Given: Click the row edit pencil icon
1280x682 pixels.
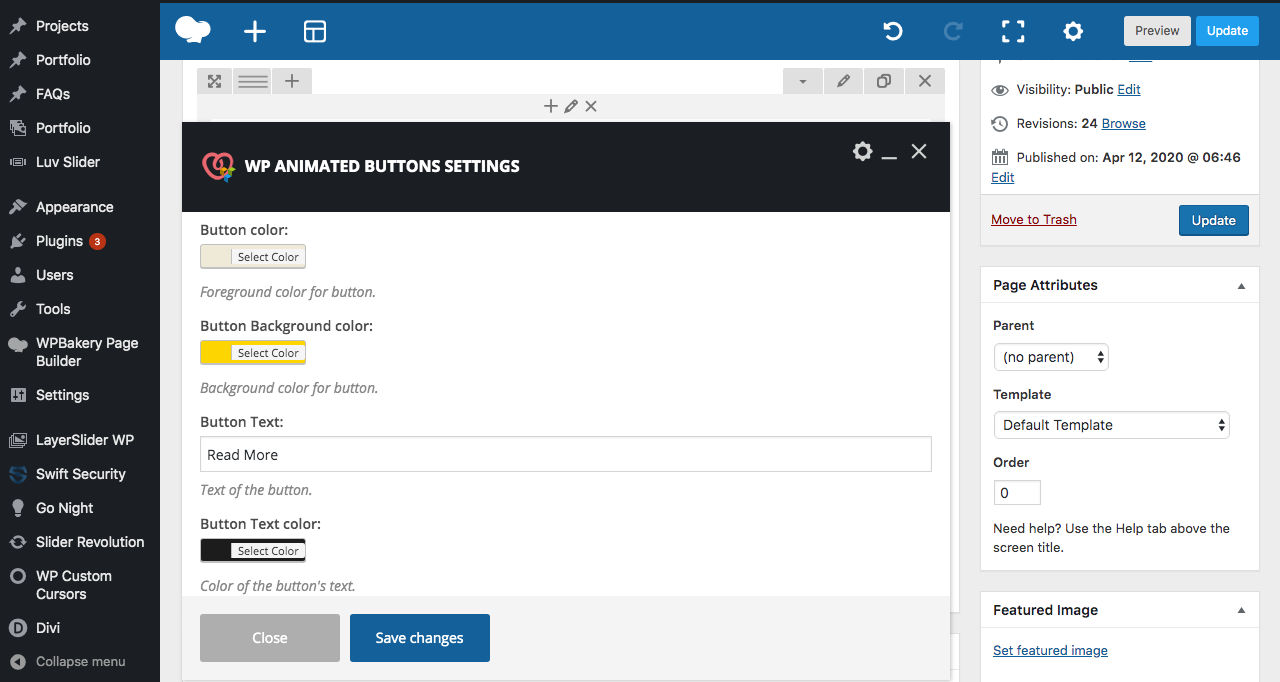Looking at the screenshot, I should pyautogui.click(x=844, y=81).
